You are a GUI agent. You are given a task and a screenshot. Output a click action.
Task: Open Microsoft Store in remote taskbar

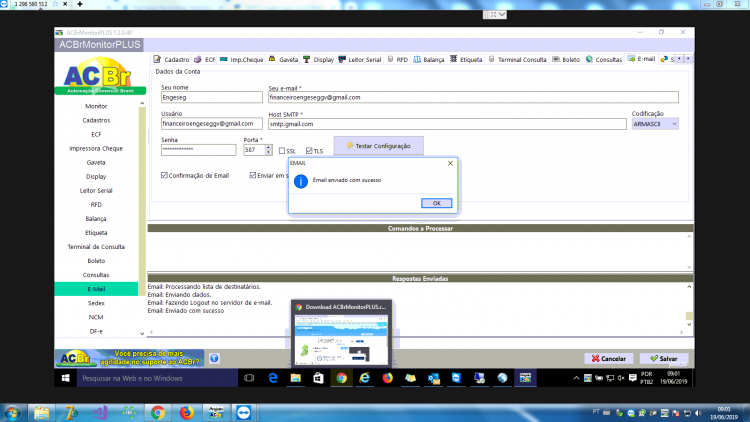tap(319, 378)
